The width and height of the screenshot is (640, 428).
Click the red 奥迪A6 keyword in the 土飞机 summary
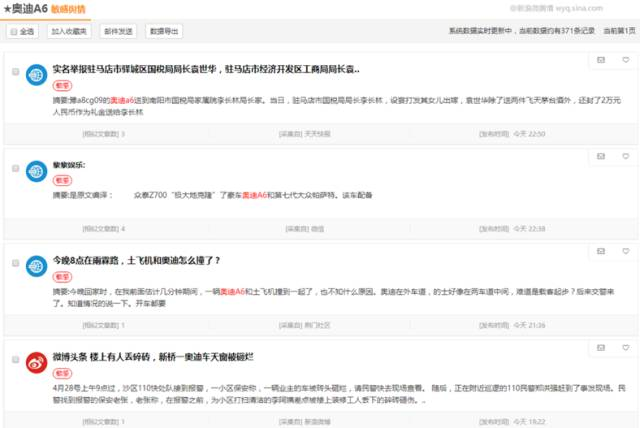[233, 292]
